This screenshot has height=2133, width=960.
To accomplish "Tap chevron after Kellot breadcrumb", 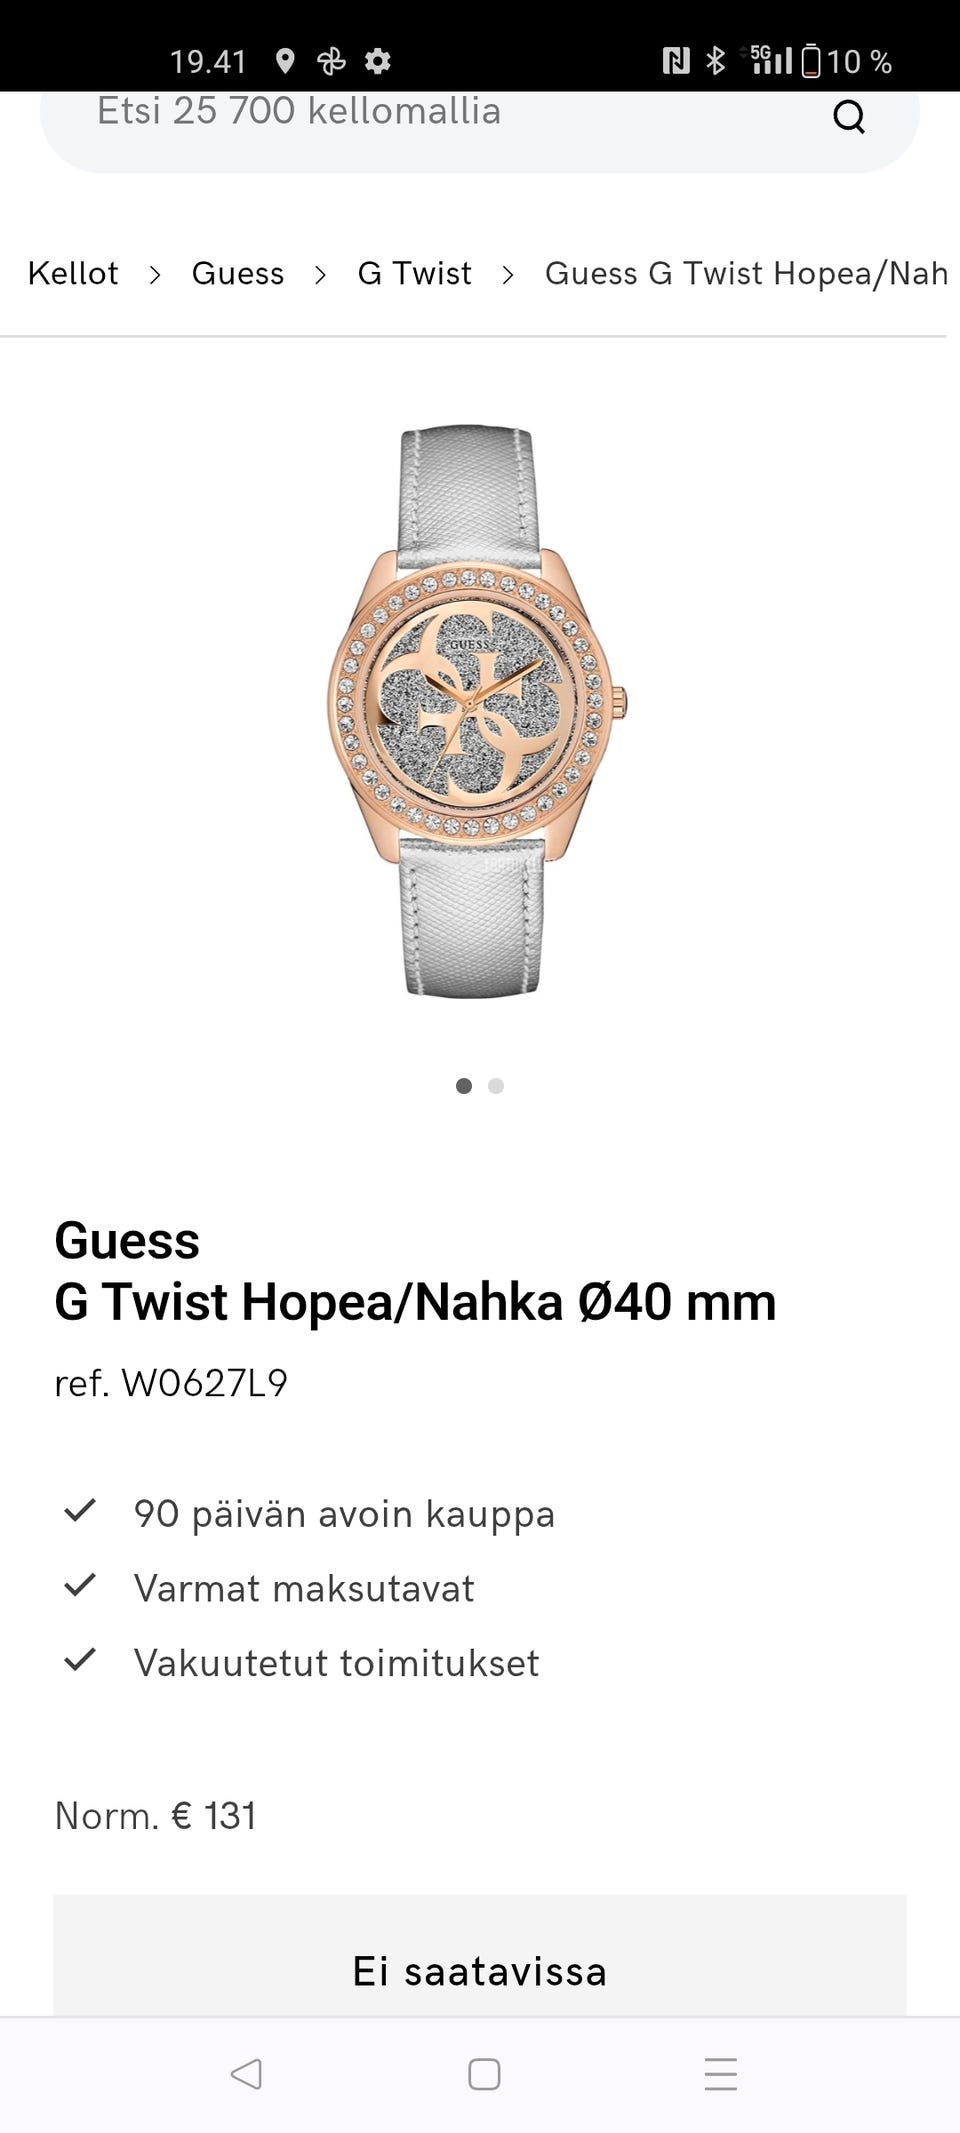I will (155, 274).
